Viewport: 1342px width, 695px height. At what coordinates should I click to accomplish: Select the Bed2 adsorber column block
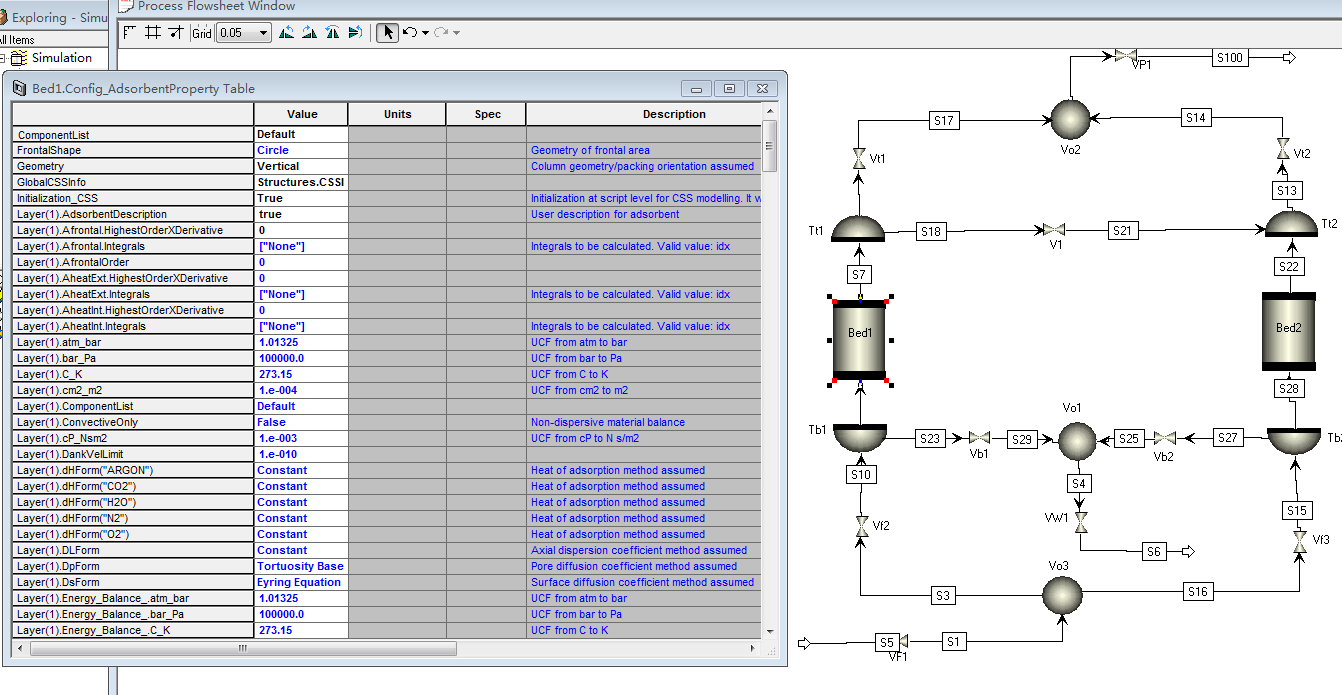(x=1289, y=329)
